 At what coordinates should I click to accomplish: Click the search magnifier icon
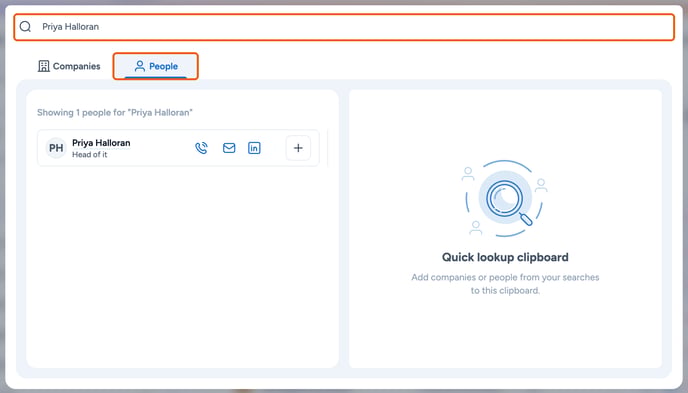click(x=25, y=27)
